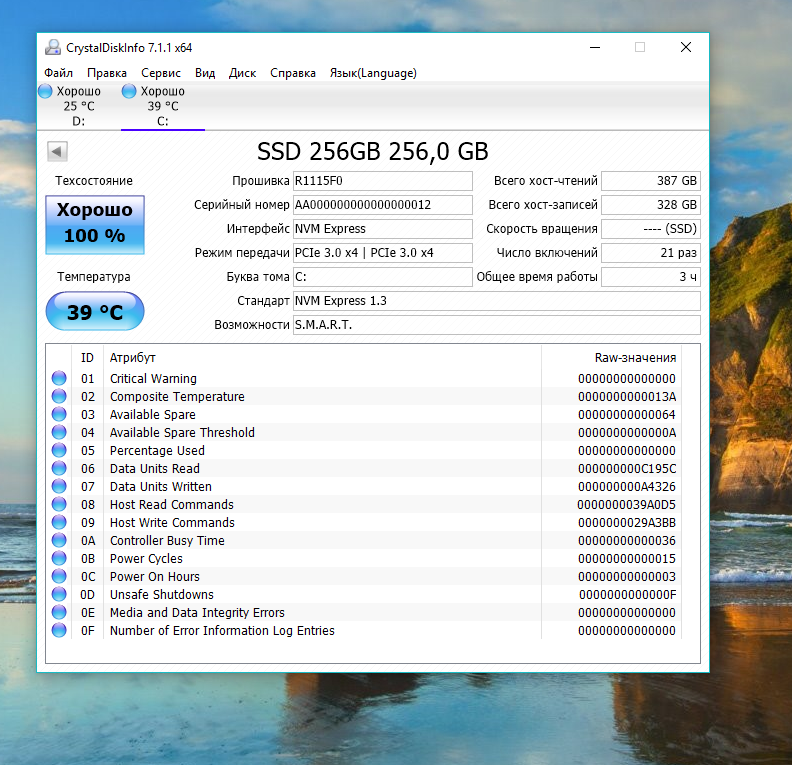Screen dimensions: 792x765
Task: Click the Хорошо 100 % health status button
Action: 95,224
